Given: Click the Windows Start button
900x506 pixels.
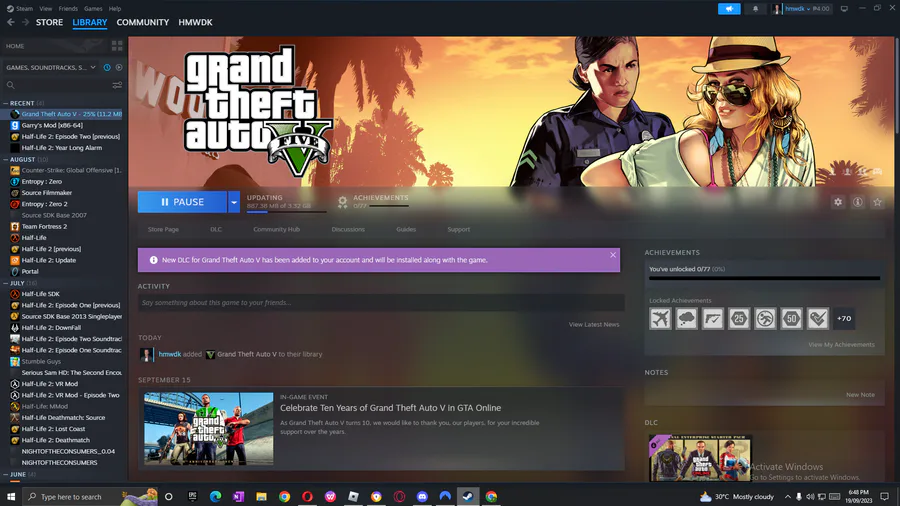Looking at the screenshot, I should pos(11,496).
